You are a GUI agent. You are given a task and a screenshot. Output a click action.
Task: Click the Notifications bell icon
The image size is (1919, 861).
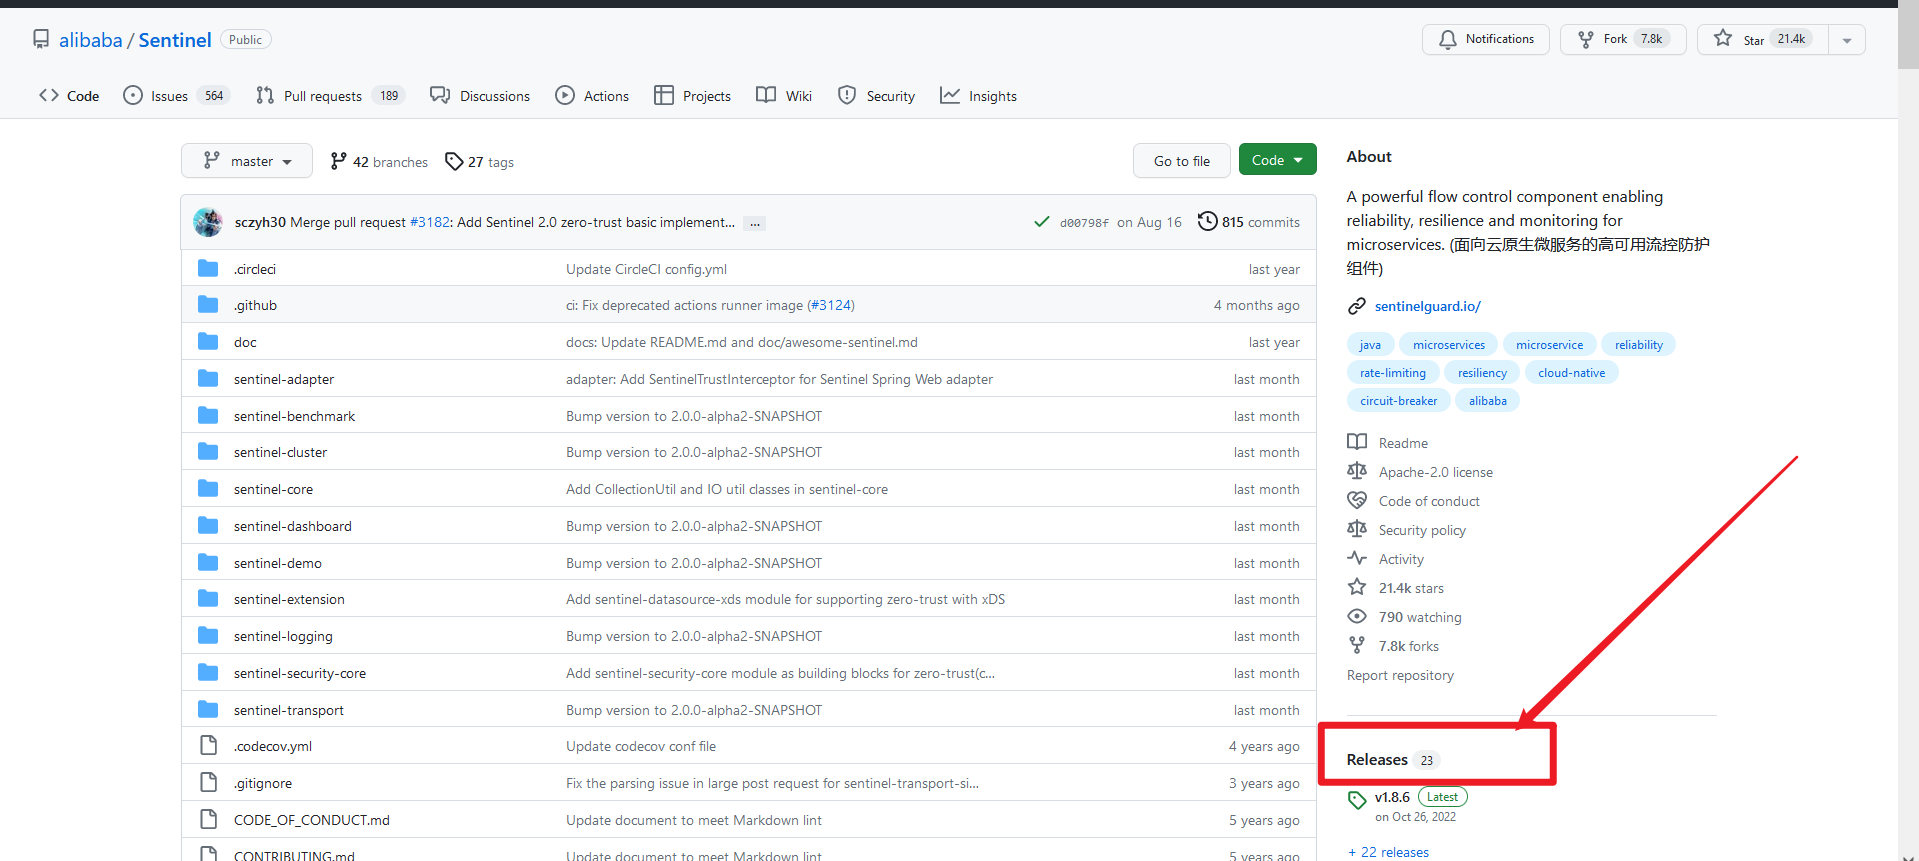(1447, 39)
